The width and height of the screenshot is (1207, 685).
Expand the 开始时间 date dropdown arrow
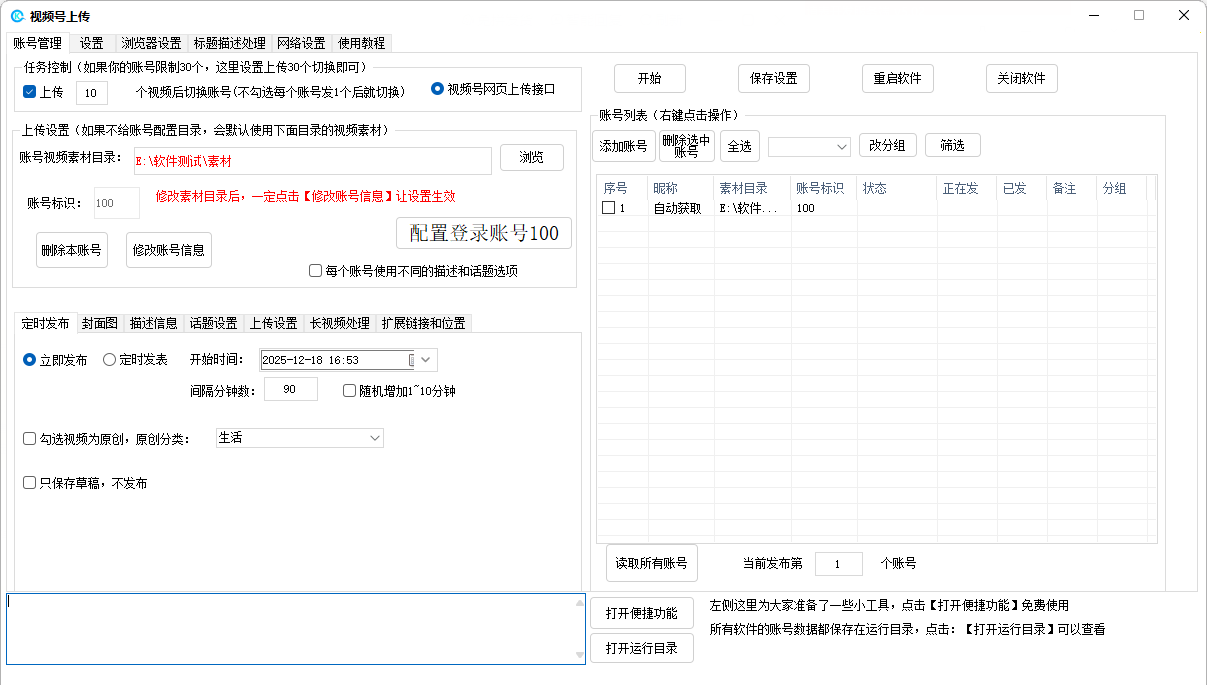tap(427, 360)
